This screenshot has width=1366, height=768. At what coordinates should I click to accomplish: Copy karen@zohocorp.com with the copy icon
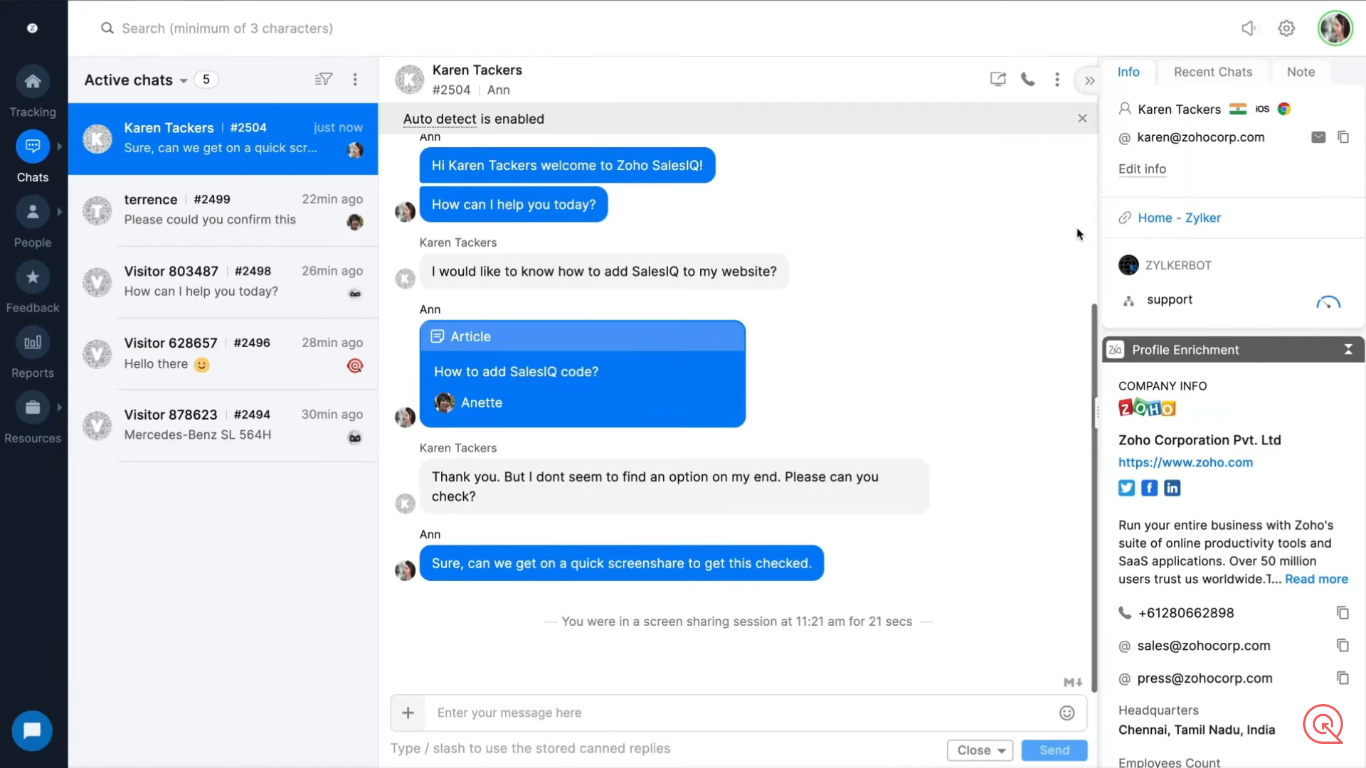(1343, 137)
